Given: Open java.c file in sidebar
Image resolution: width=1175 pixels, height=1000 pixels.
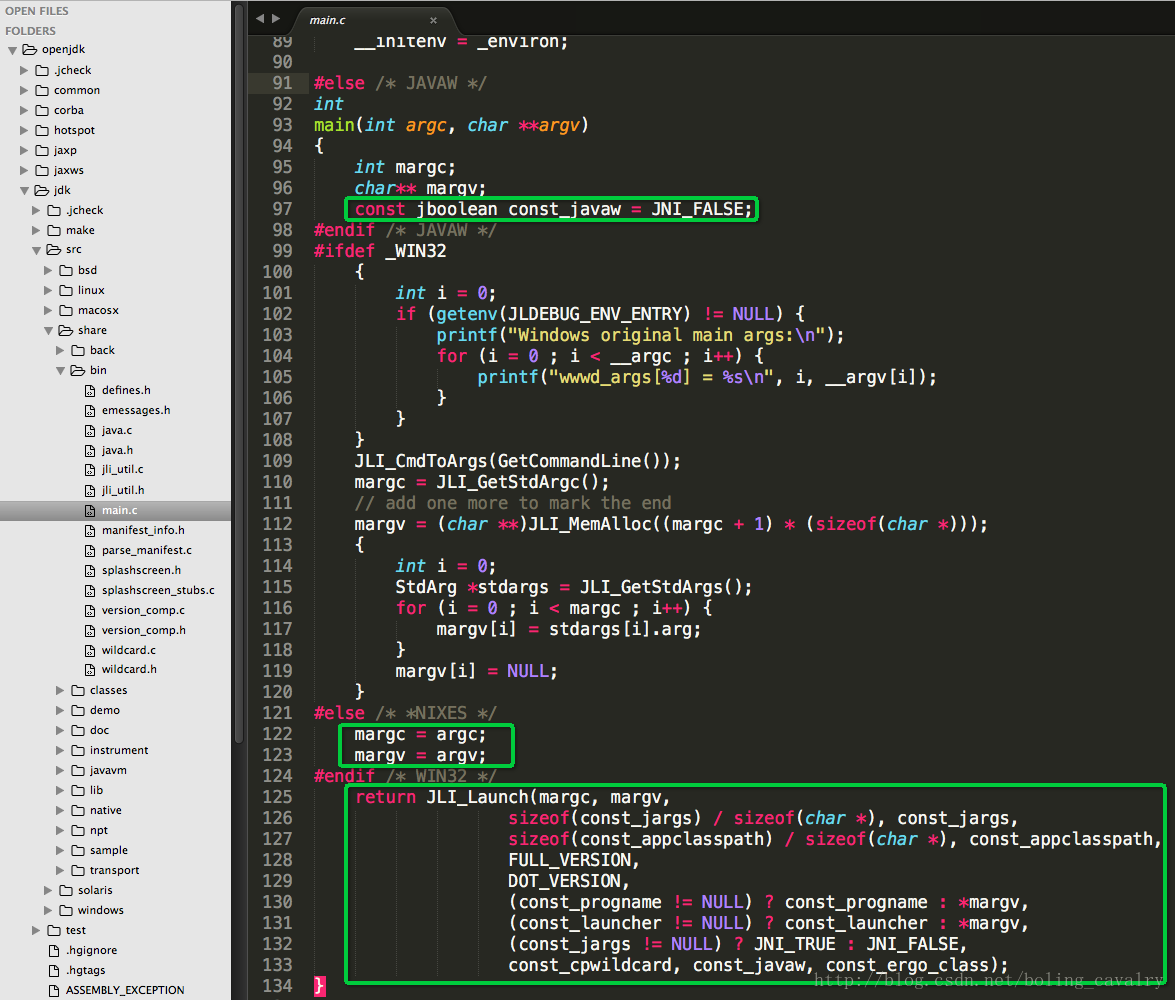Looking at the screenshot, I should click(x=116, y=430).
